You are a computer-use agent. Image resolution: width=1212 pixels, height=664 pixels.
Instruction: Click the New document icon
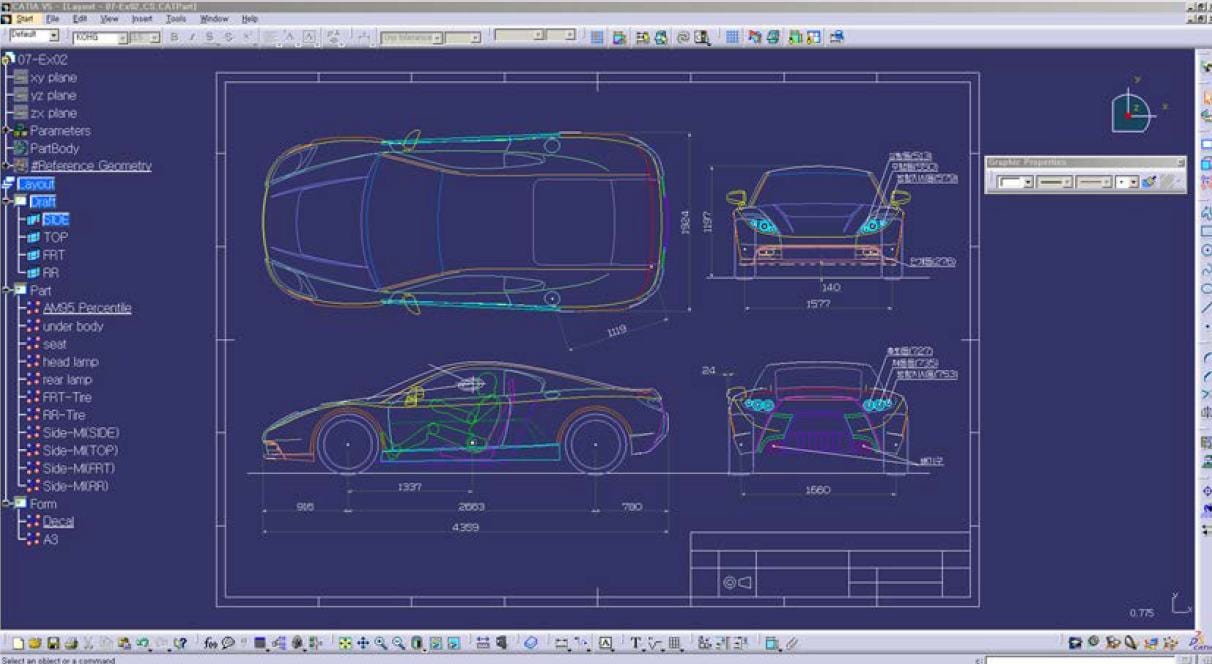(18, 643)
